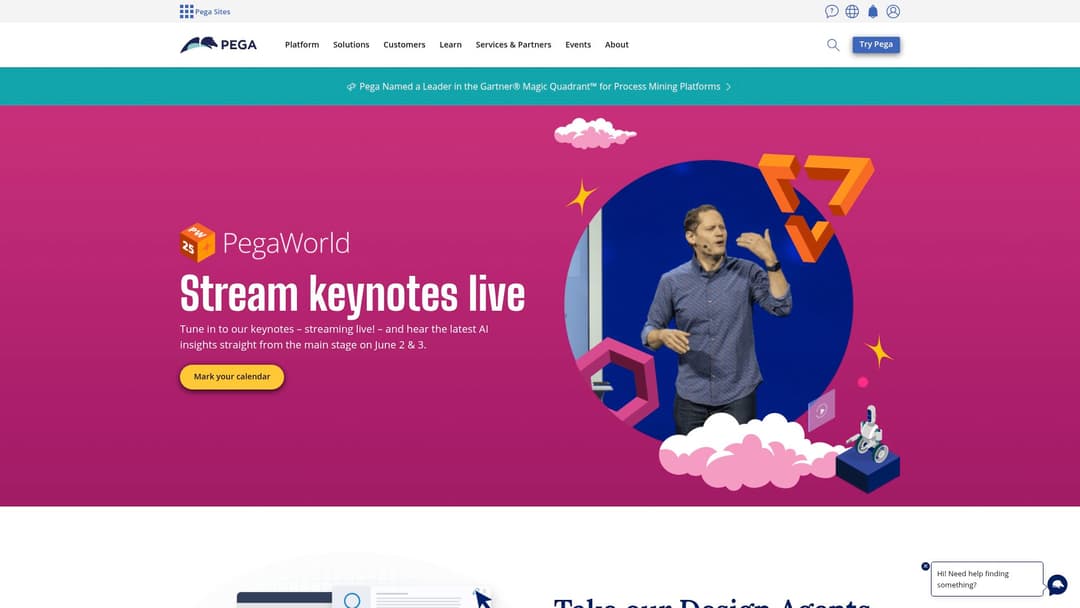1080x608 pixels.
Task: Click the arrow chevron in the Gartner banner
Action: [x=728, y=87]
